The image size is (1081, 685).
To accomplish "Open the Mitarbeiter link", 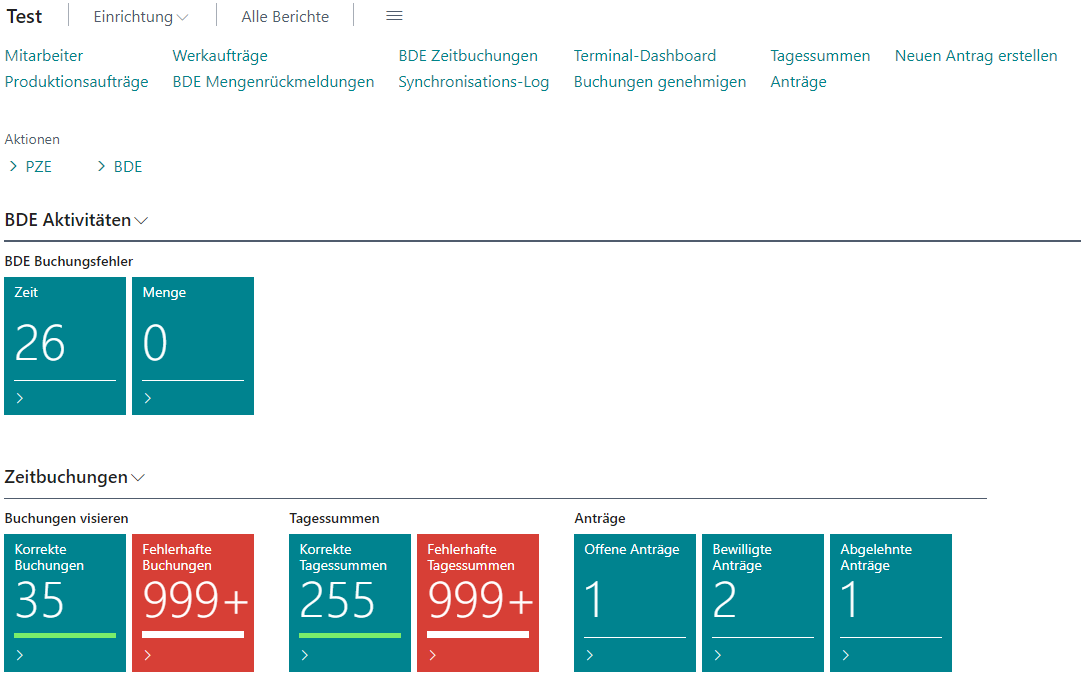I will tap(43, 56).
